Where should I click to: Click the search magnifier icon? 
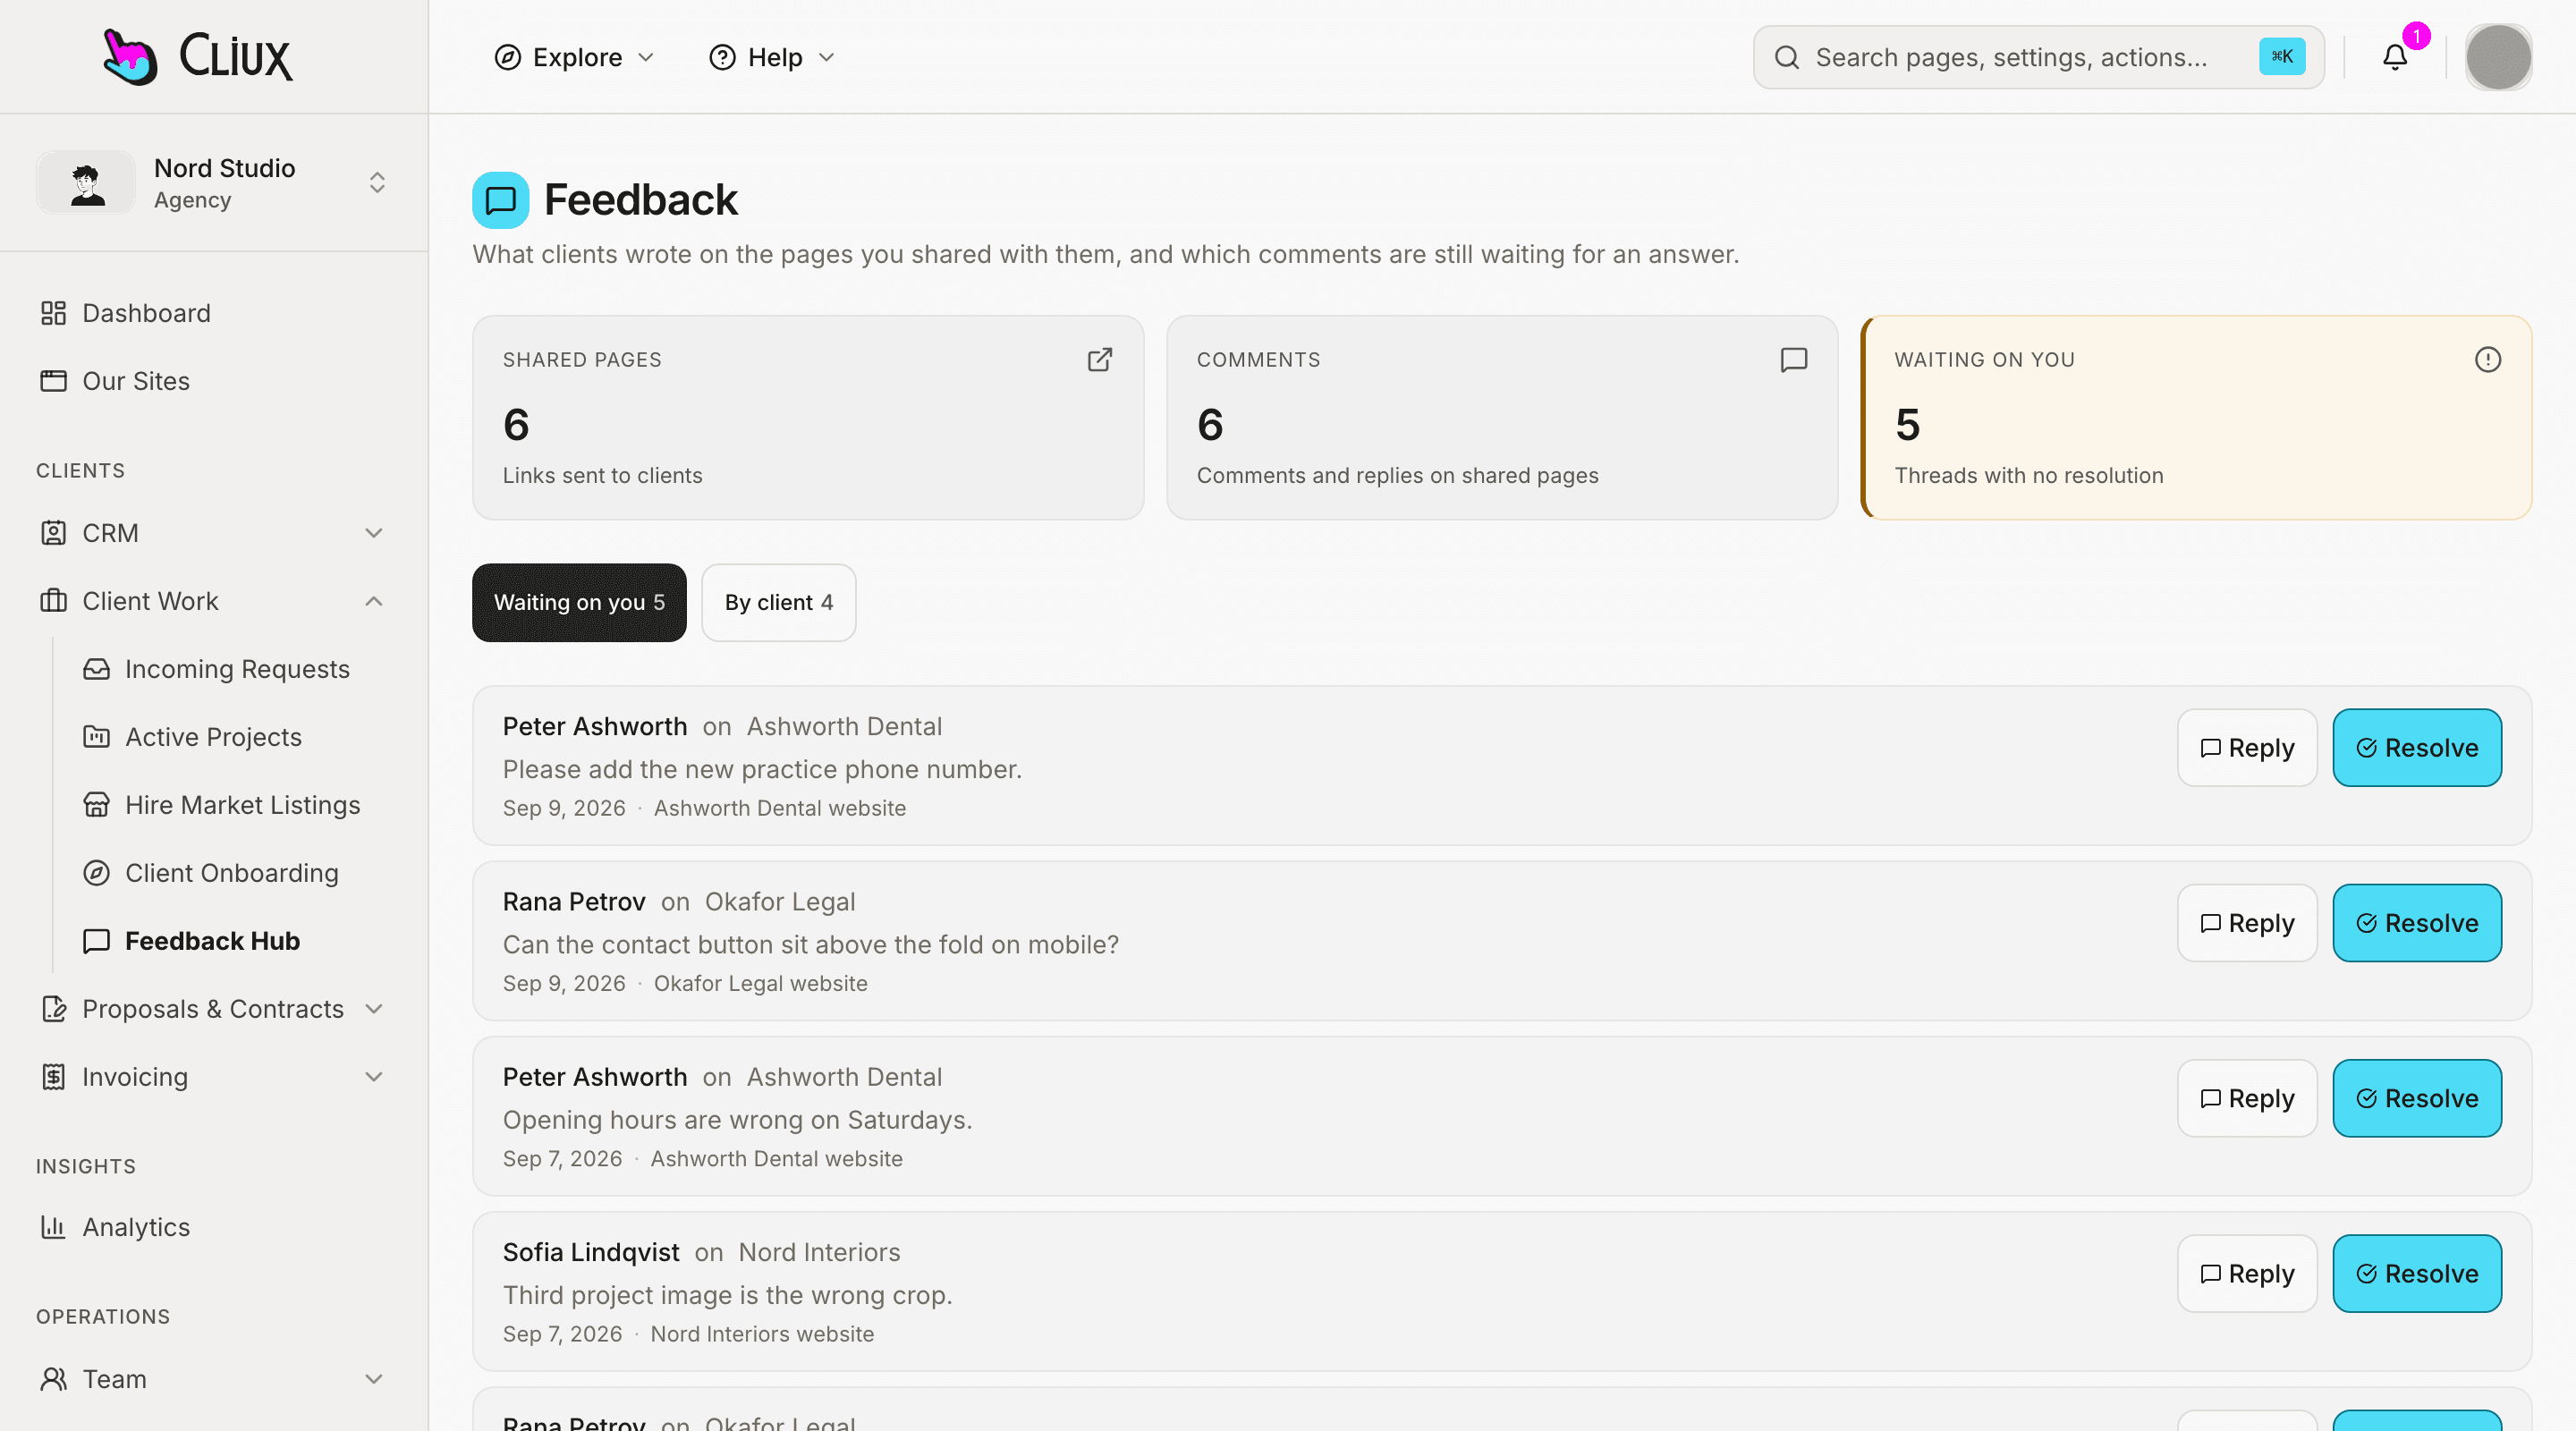coord(1787,57)
